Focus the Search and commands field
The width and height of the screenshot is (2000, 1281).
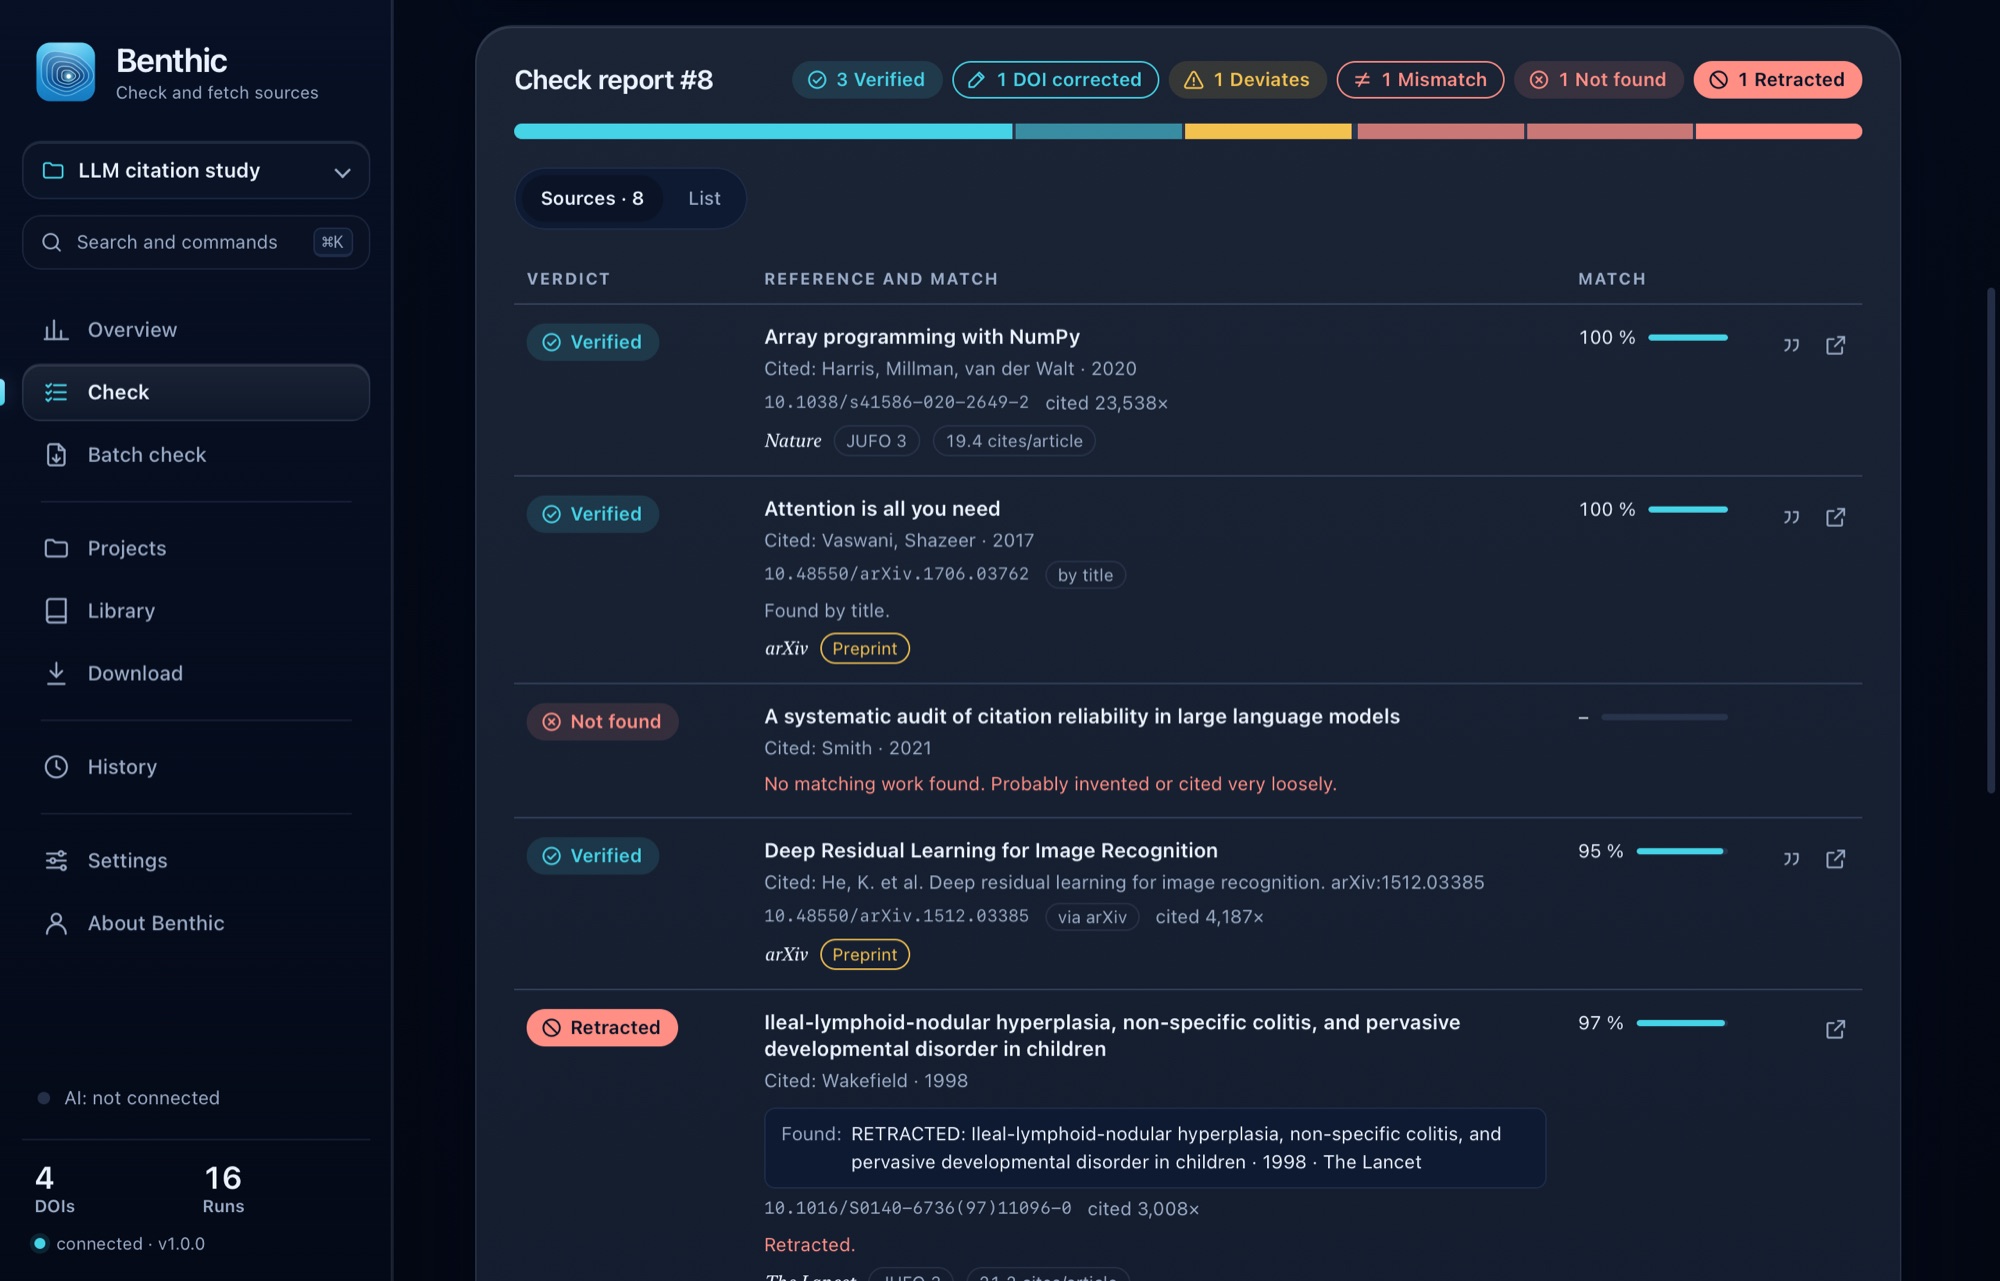point(196,242)
